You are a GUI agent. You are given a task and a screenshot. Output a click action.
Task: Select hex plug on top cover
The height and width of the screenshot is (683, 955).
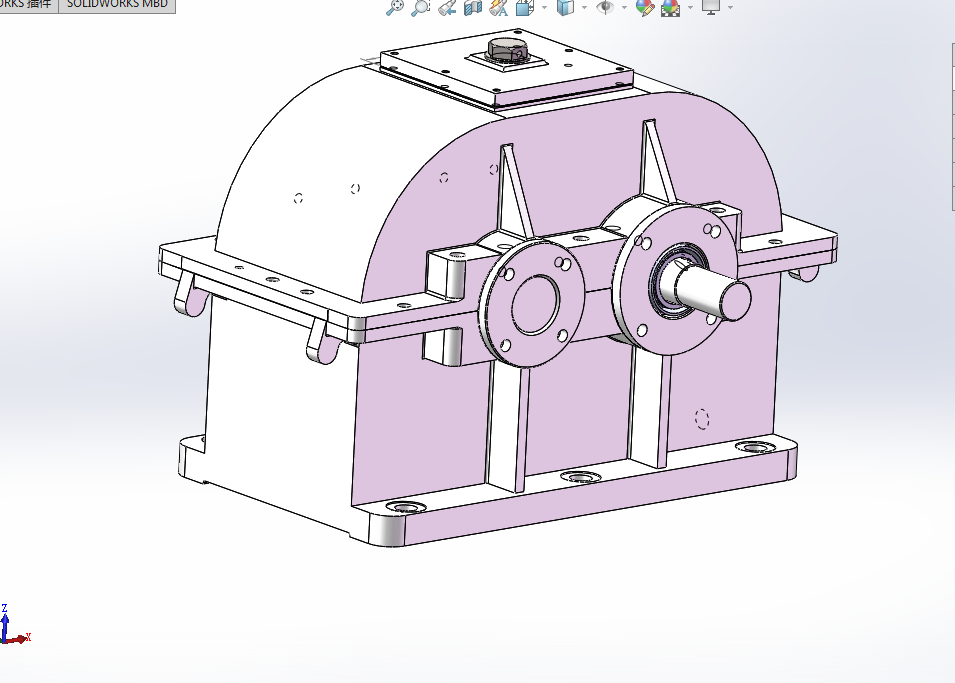[506, 50]
